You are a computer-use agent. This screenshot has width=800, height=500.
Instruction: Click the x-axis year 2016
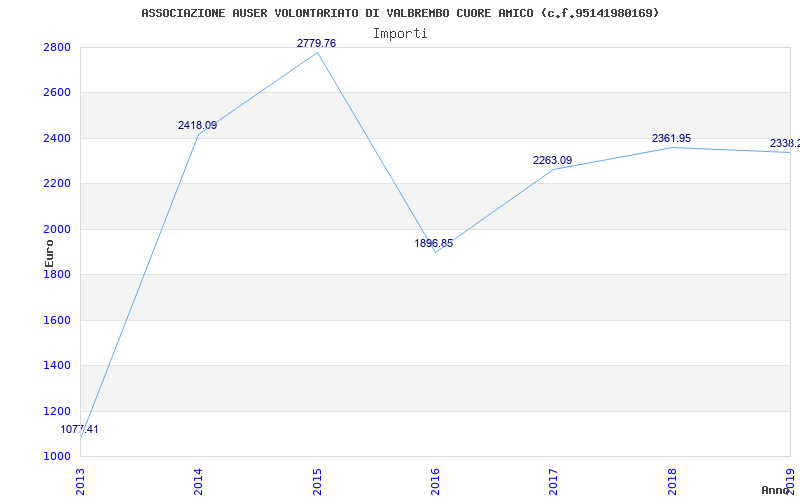point(435,481)
